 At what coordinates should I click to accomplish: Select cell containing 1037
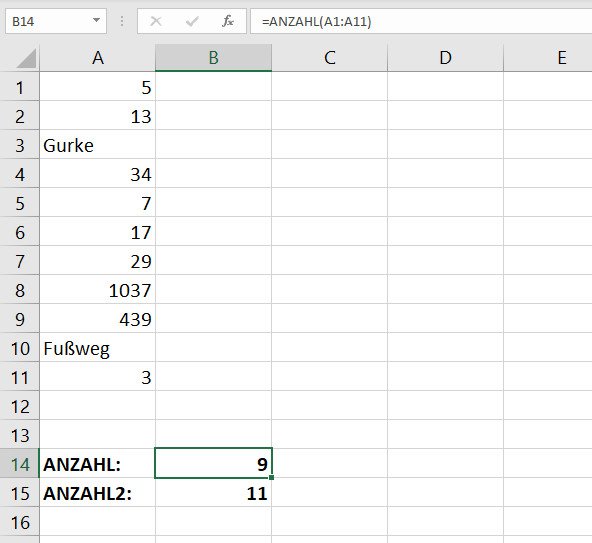tap(97, 290)
